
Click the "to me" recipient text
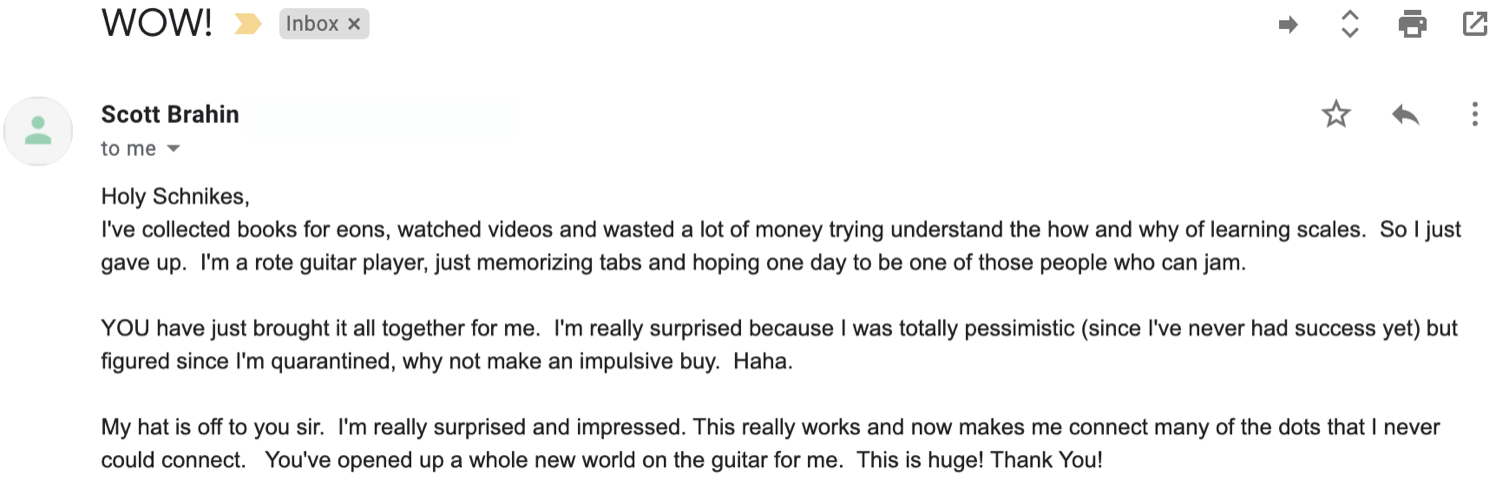128,149
